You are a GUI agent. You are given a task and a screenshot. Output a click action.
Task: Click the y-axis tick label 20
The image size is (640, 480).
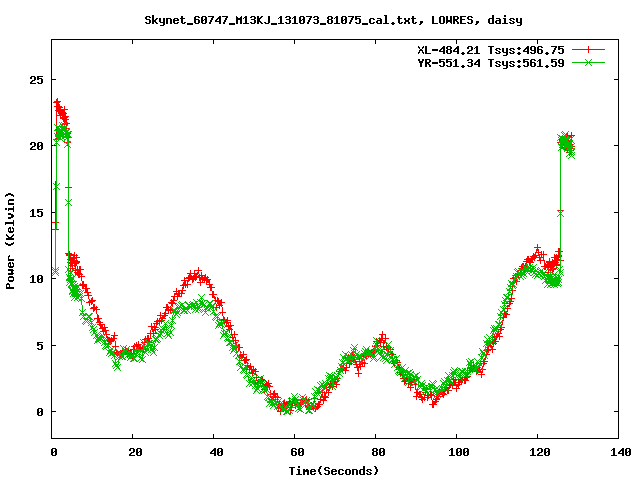36,146
